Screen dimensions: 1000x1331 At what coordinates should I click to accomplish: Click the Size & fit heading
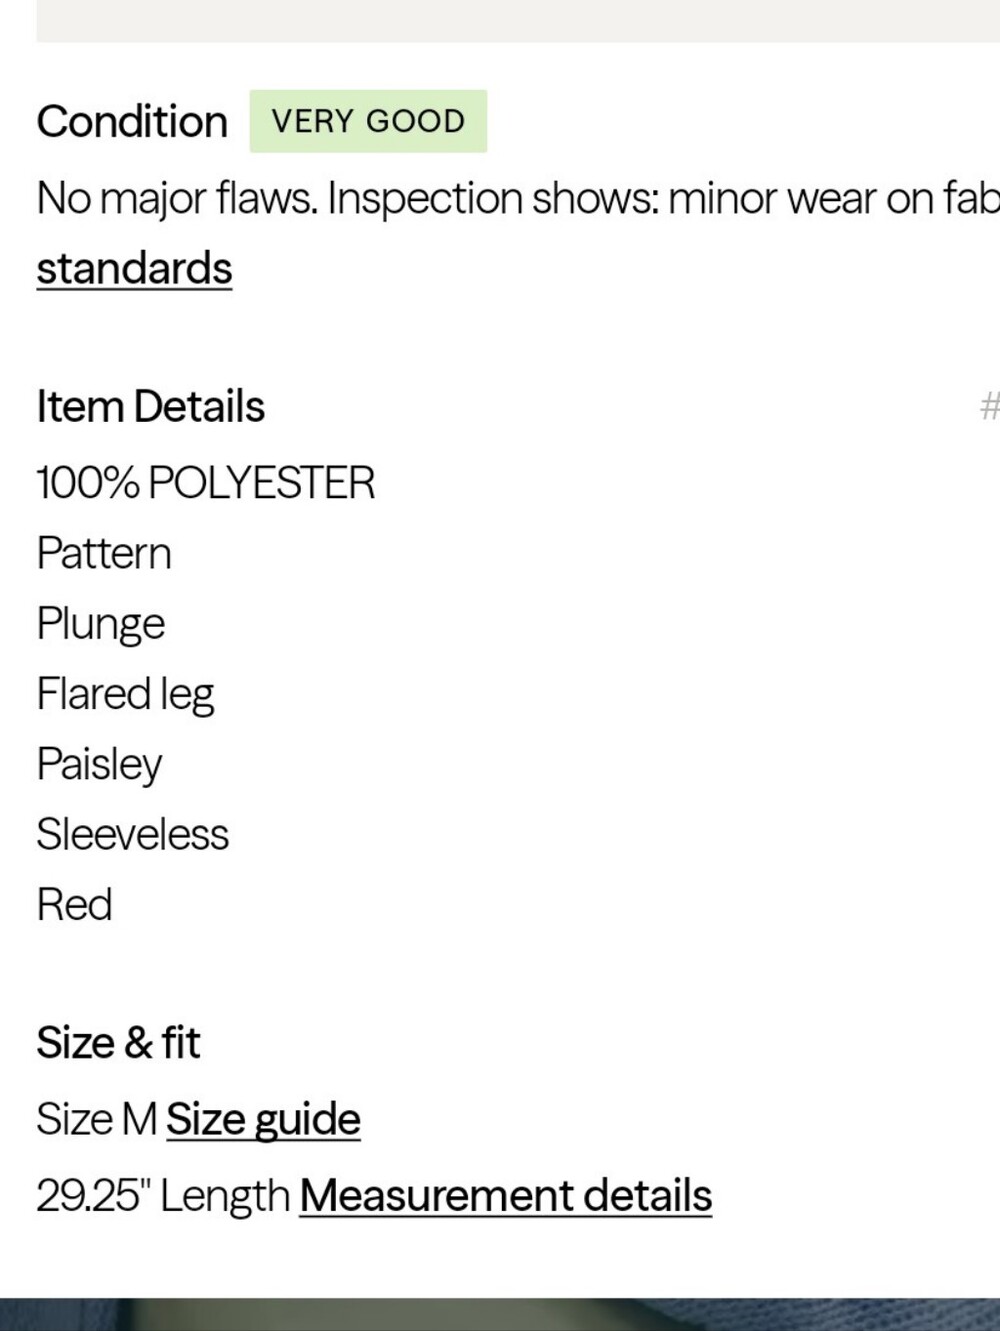(118, 1042)
